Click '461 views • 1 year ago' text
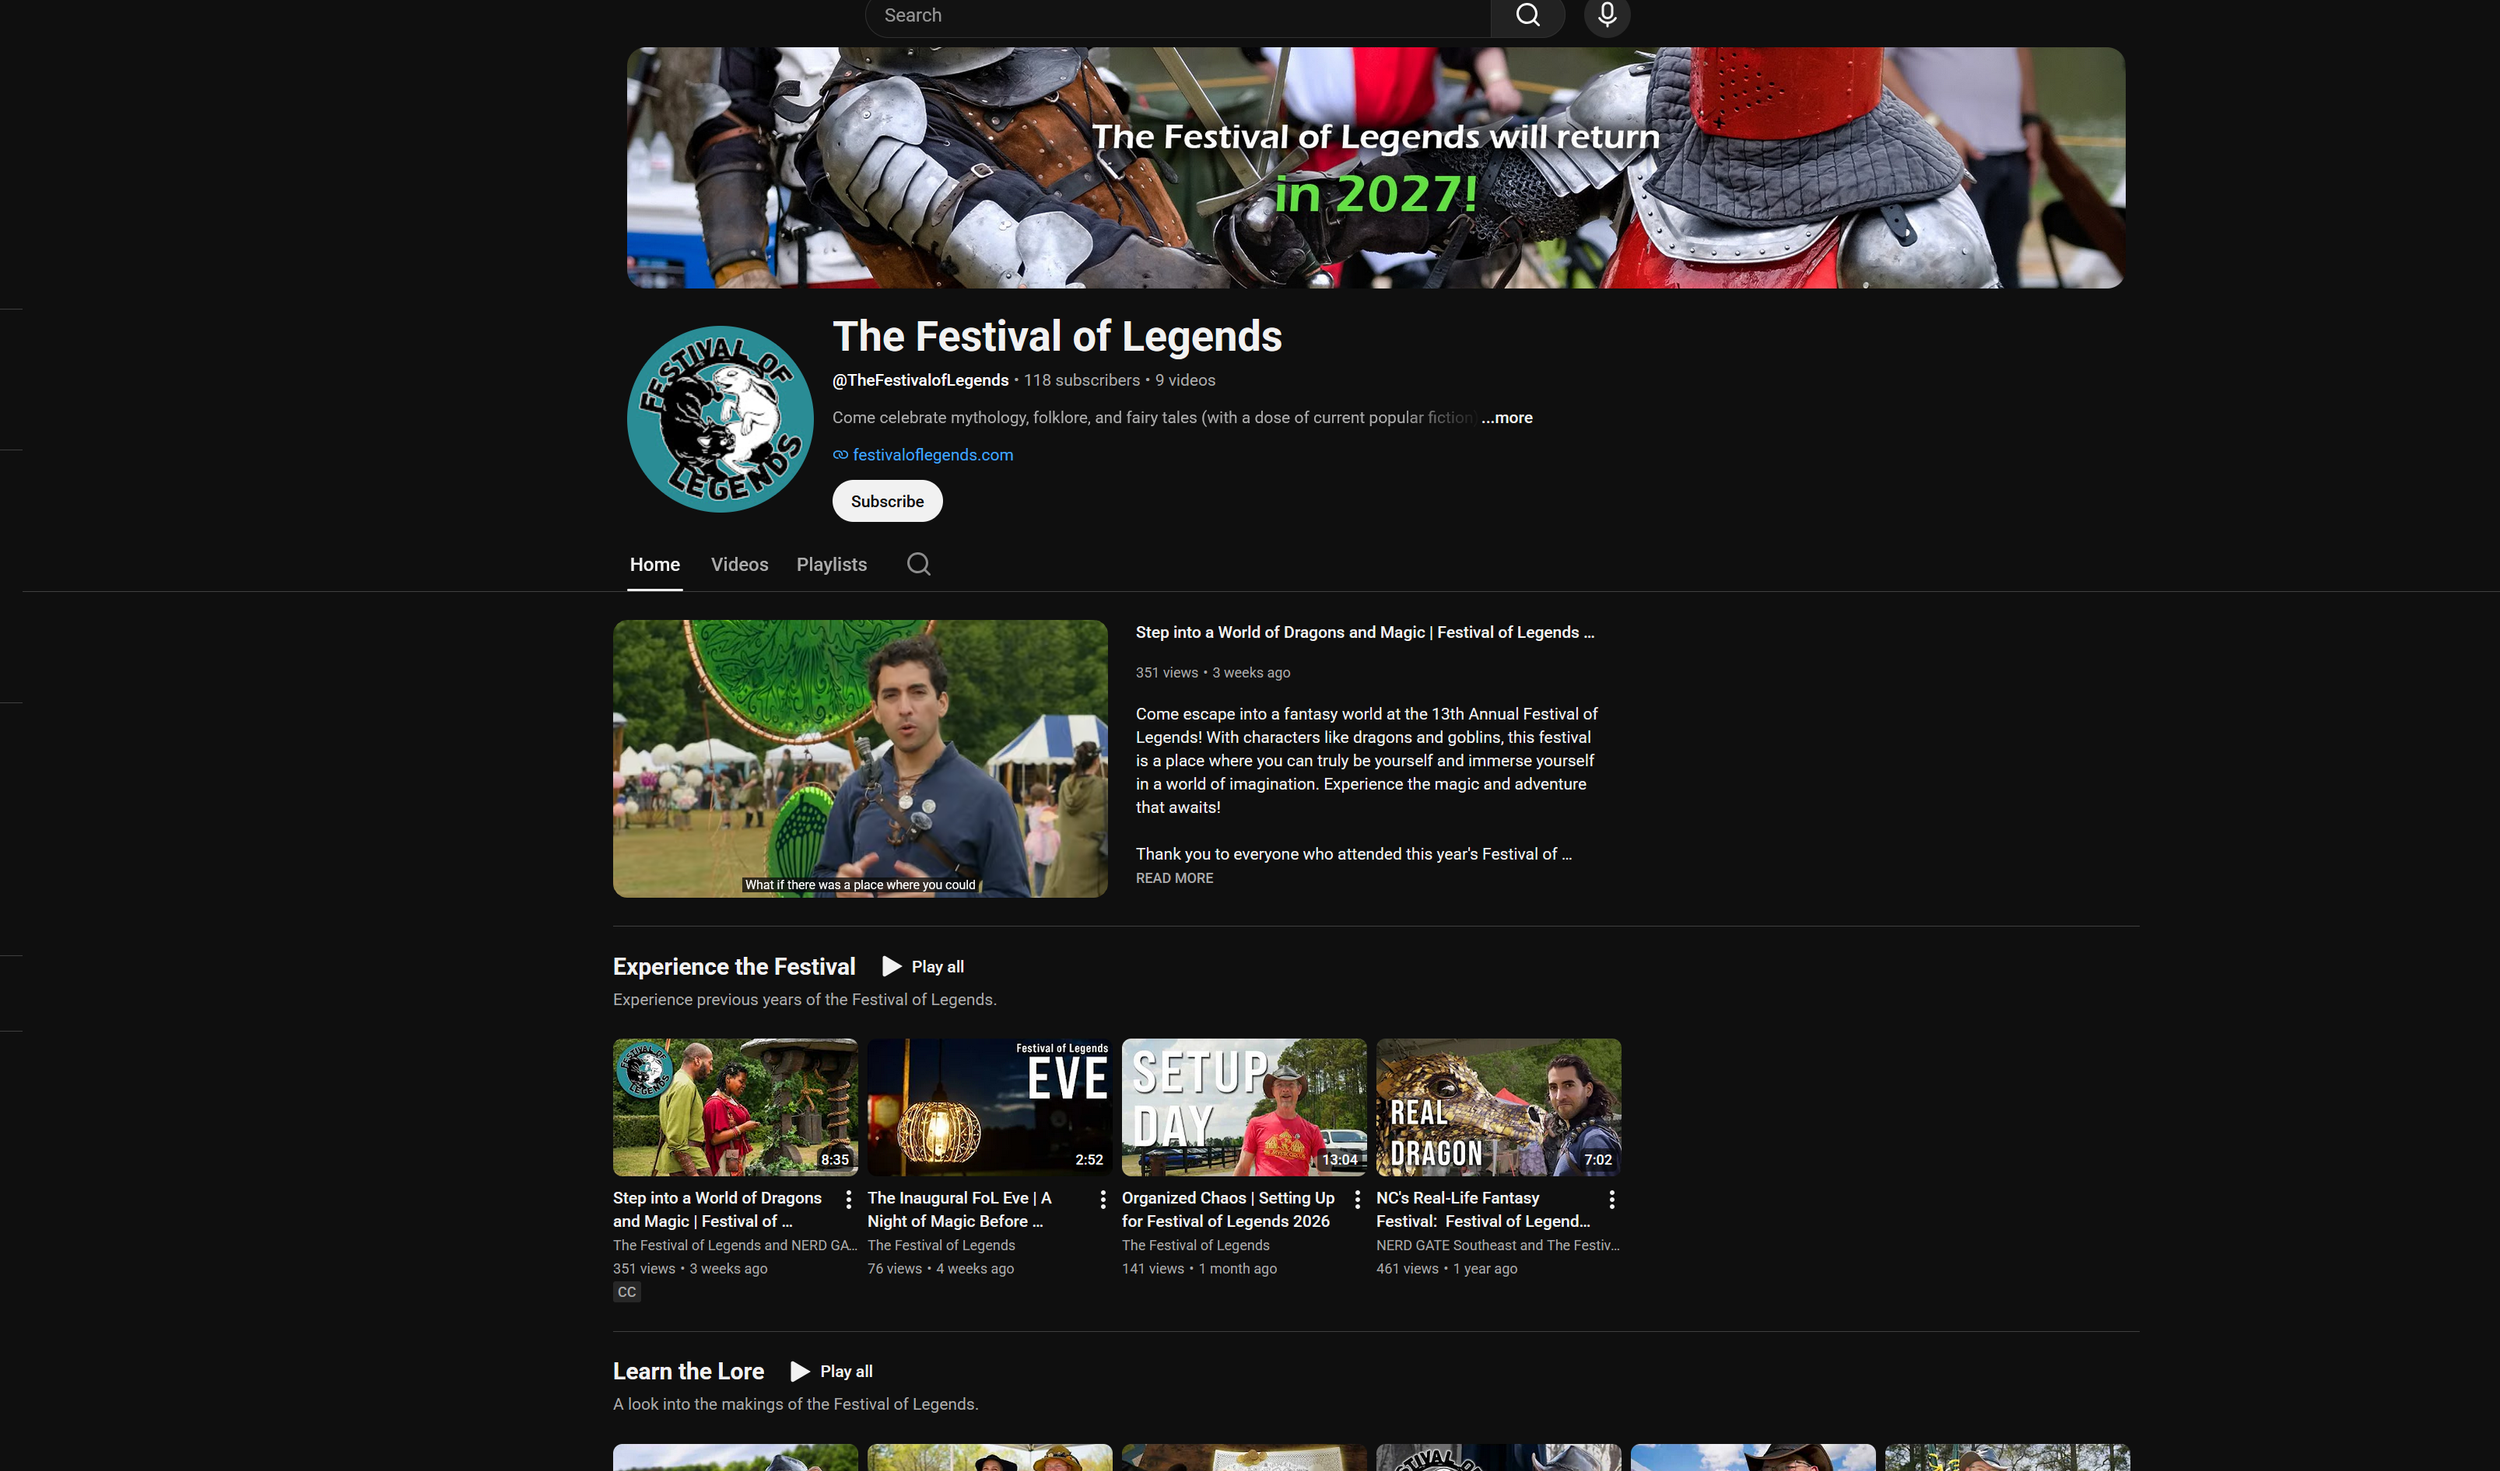Viewport: 2500px width, 1471px height. 1446,1269
